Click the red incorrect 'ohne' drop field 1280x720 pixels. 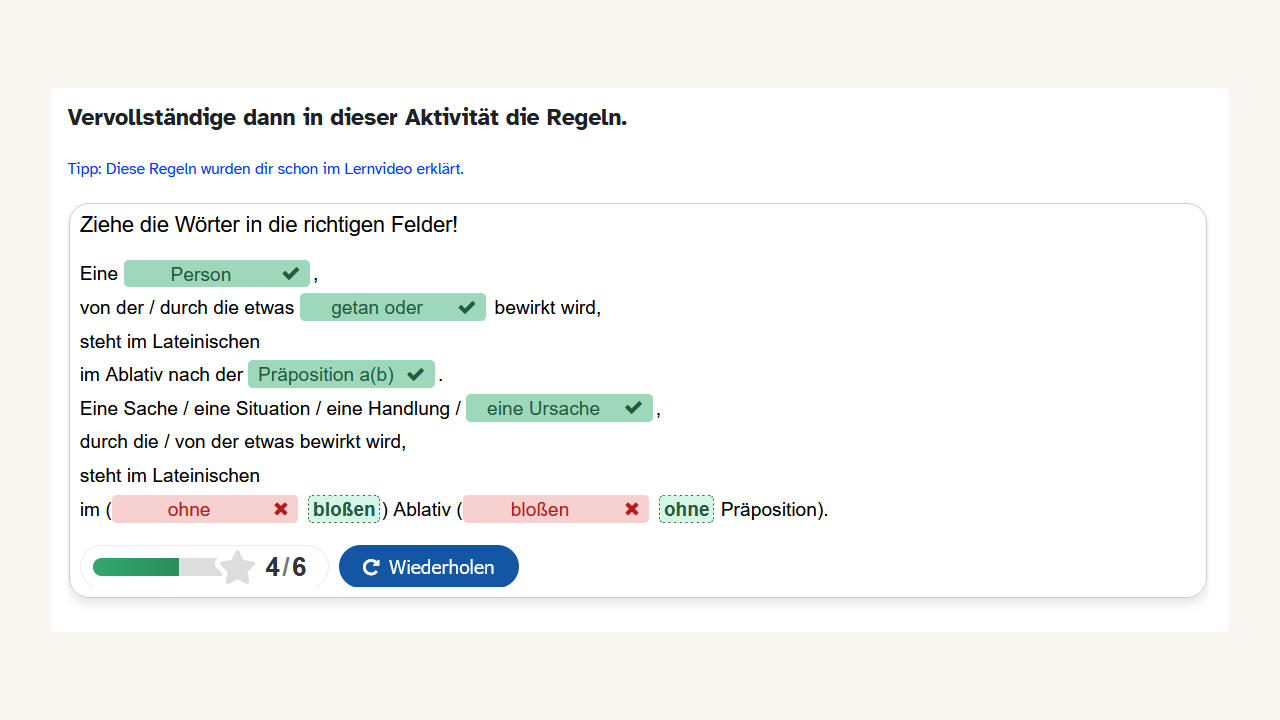click(189, 510)
